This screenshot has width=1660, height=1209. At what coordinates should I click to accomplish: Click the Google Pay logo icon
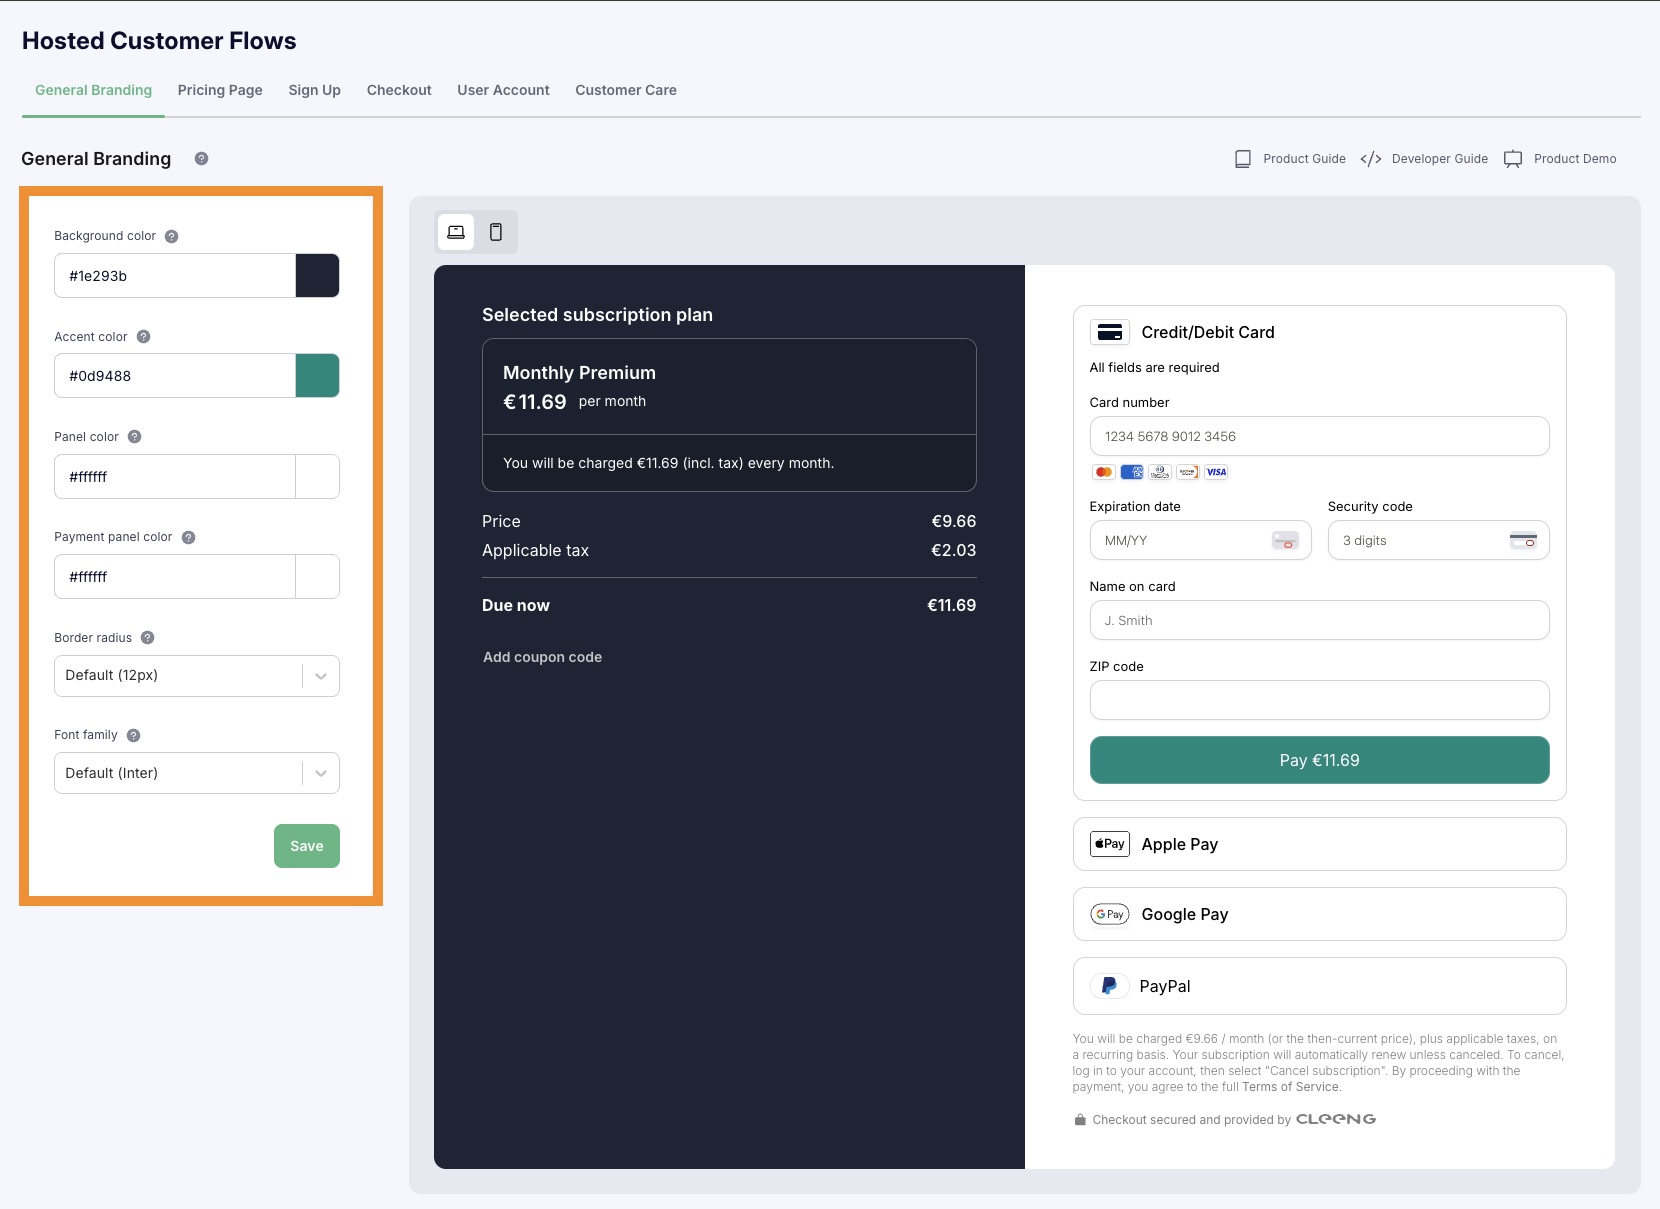tap(1110, 914)
